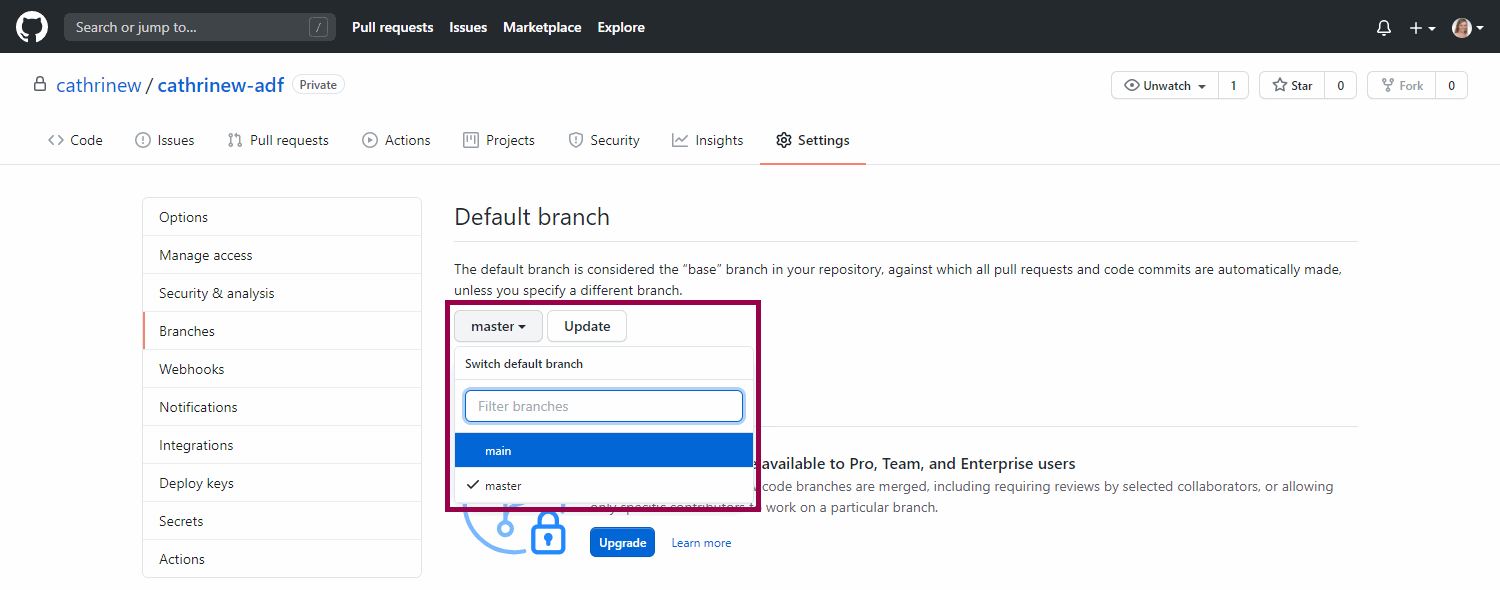Screen dimensions: 1500x590
Task: Click the Fork repository button
Action: 1401,86
